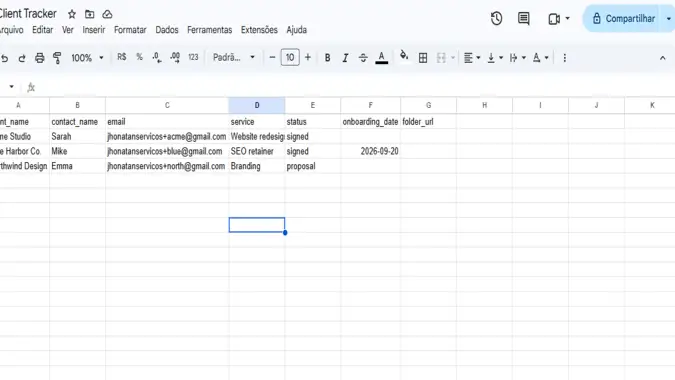Viewport: 675px width, 380px height.
Task: Print the spreadsheet
Action: [x=40, y=58]
